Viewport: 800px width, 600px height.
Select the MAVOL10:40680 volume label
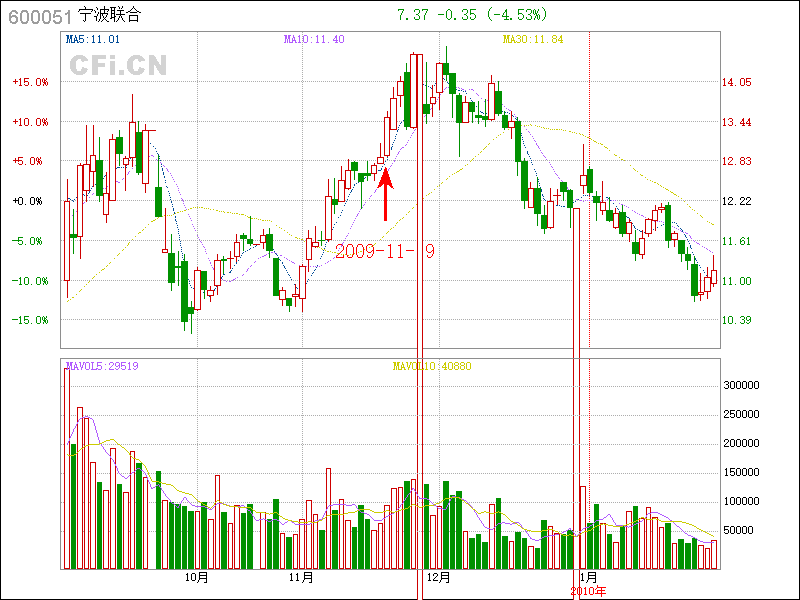432,366
